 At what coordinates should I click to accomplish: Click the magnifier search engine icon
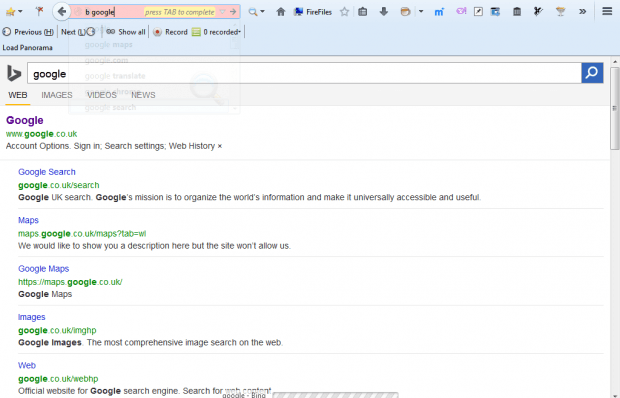pyautogui.click(x=253, y=12)
